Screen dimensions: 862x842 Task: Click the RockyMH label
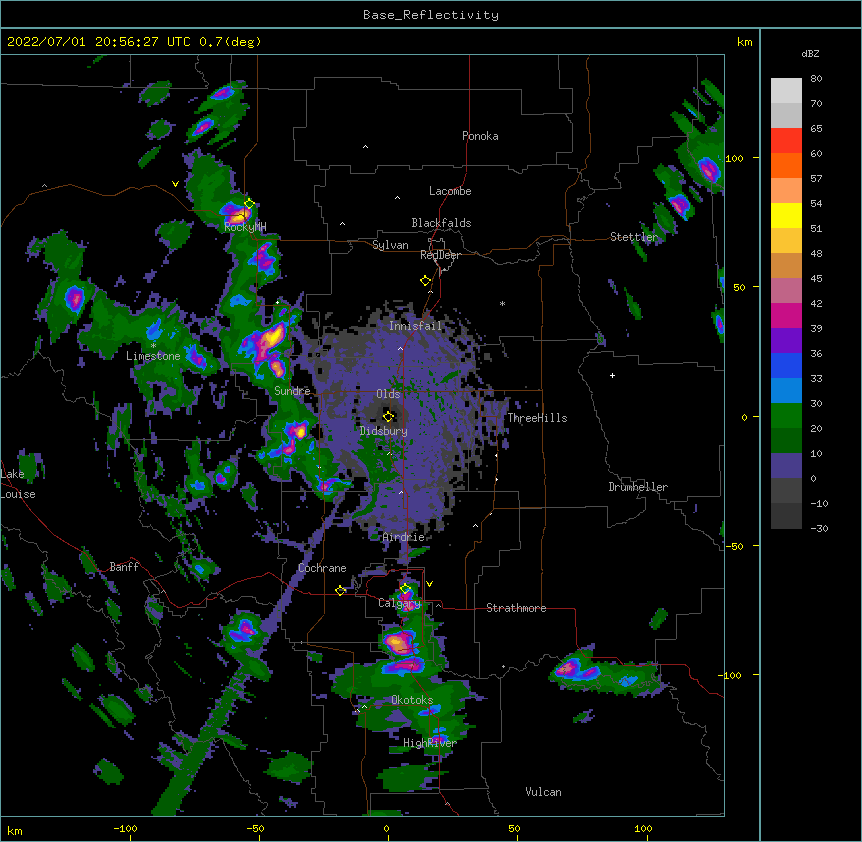(245, 227)
